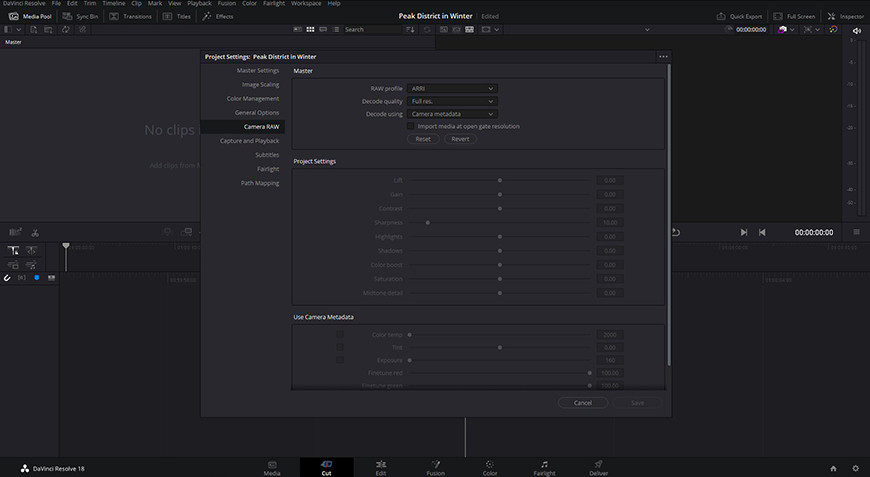Mute audio with the speaker icon
The height and width of the screenshot is (477, 870).
pos(857,31)
